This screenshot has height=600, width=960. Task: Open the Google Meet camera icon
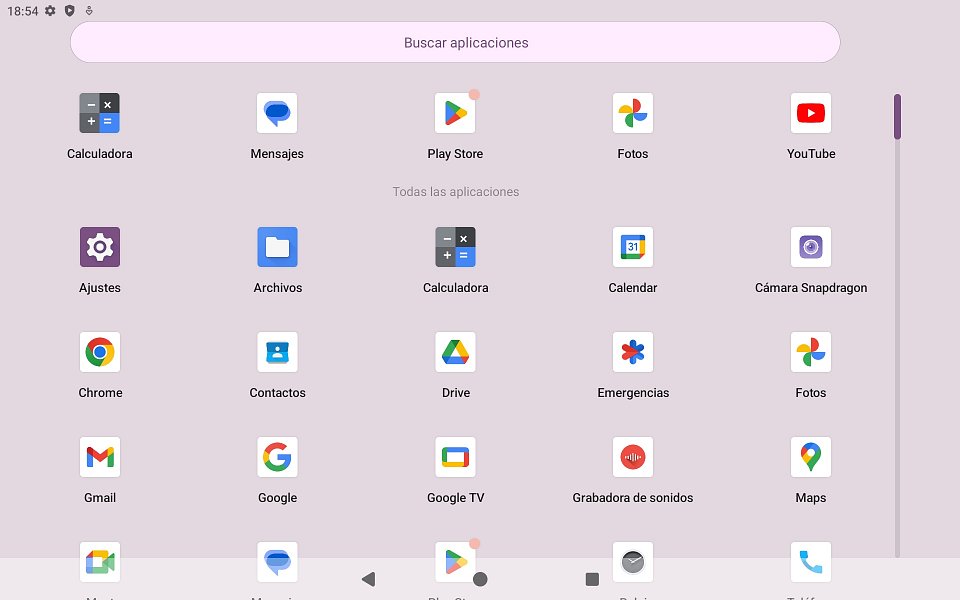100,562
